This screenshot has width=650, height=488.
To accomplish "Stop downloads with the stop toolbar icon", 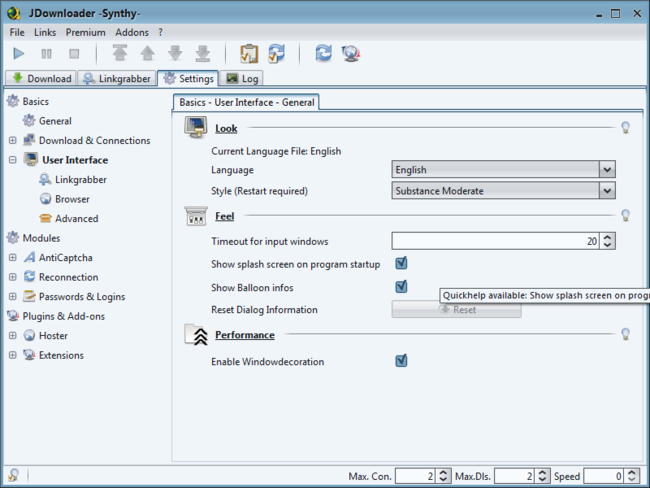I will click(x=74, y=53).
